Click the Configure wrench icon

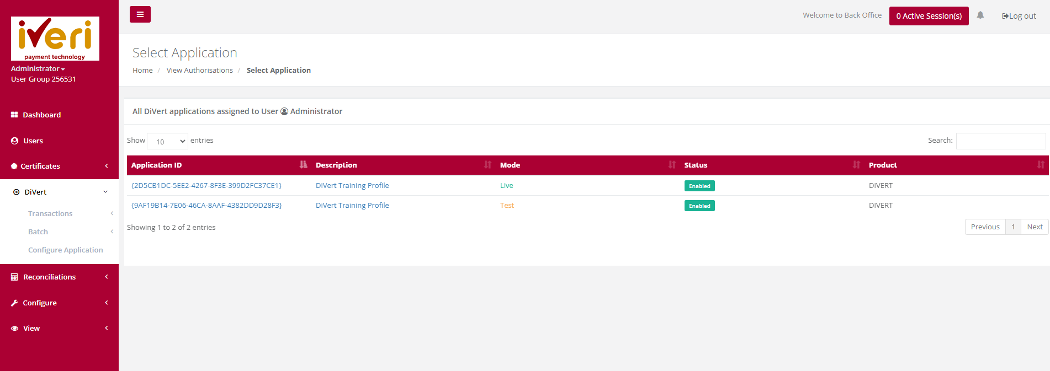point(14,303)
